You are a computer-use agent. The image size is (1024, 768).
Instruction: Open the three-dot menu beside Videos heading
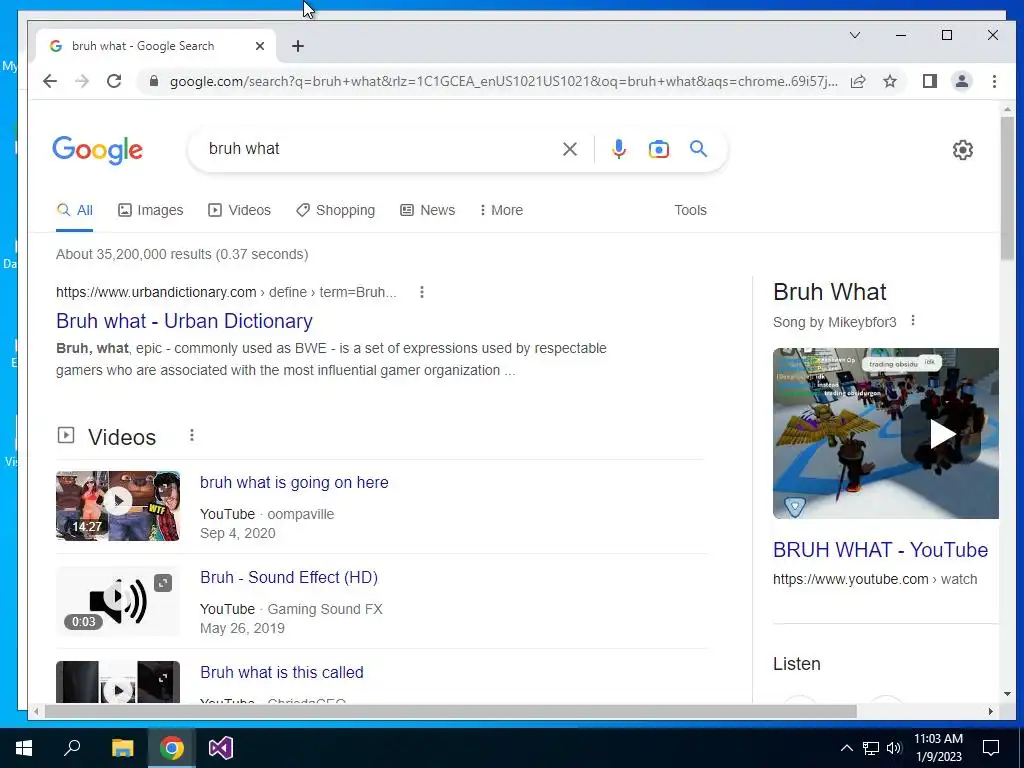pos(191,435)
